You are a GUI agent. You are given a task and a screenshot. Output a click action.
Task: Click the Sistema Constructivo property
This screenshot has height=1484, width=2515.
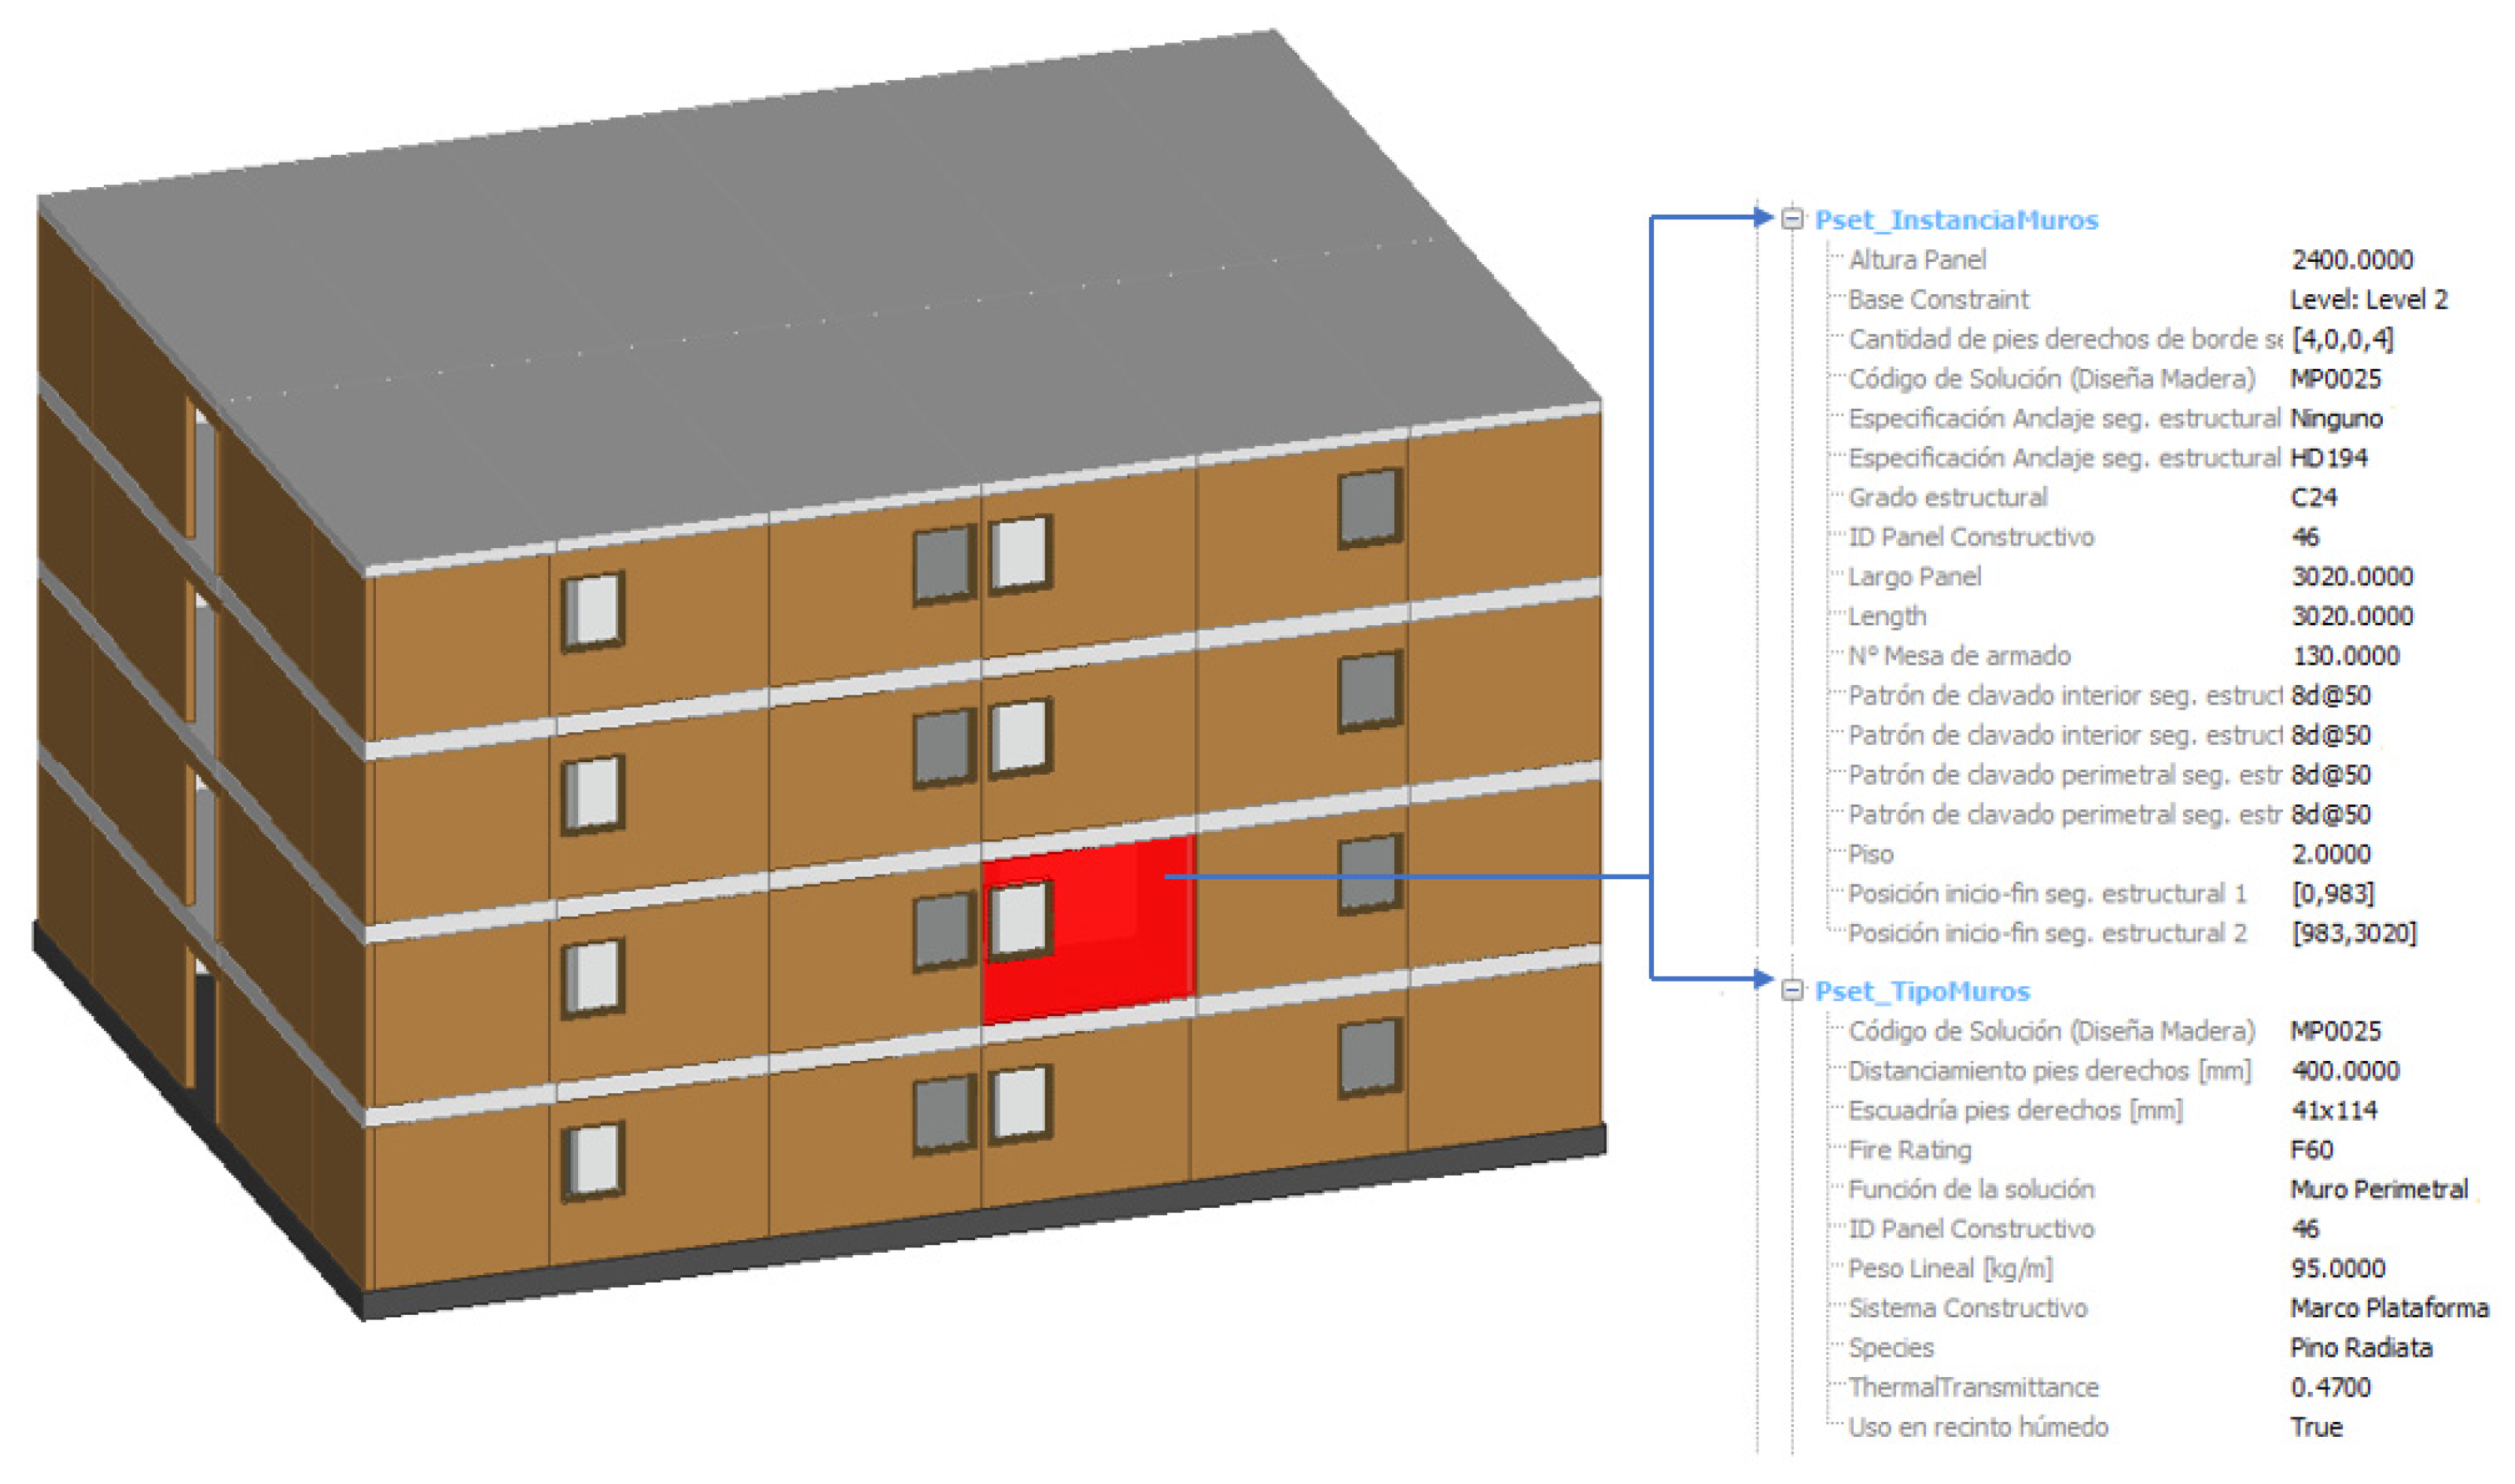tap(1966, 1308)
